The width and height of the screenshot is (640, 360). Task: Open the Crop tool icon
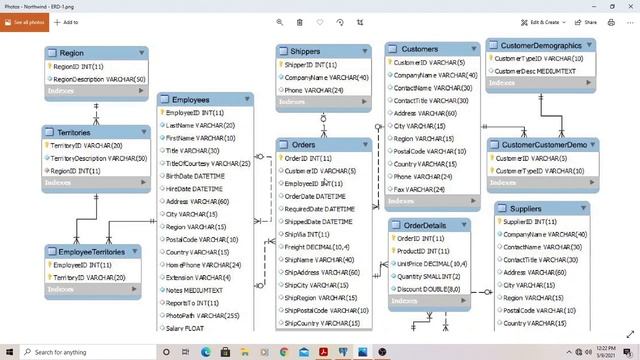click(x=360, y=22)
